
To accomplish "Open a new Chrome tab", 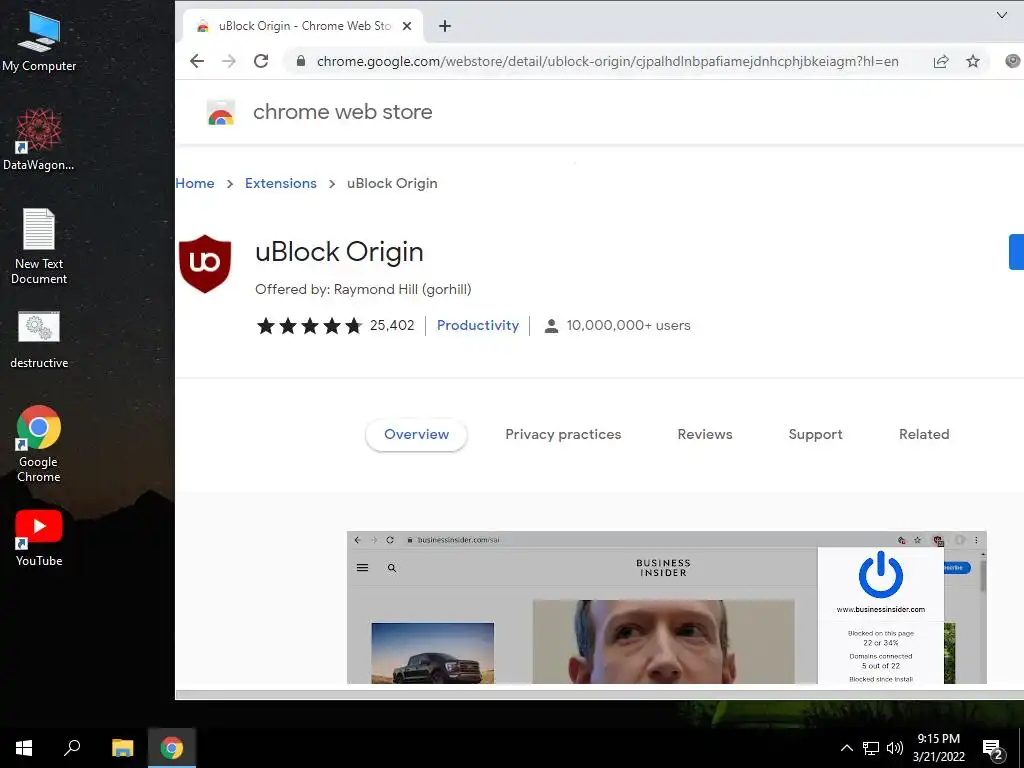I will (x=445, y=26).
